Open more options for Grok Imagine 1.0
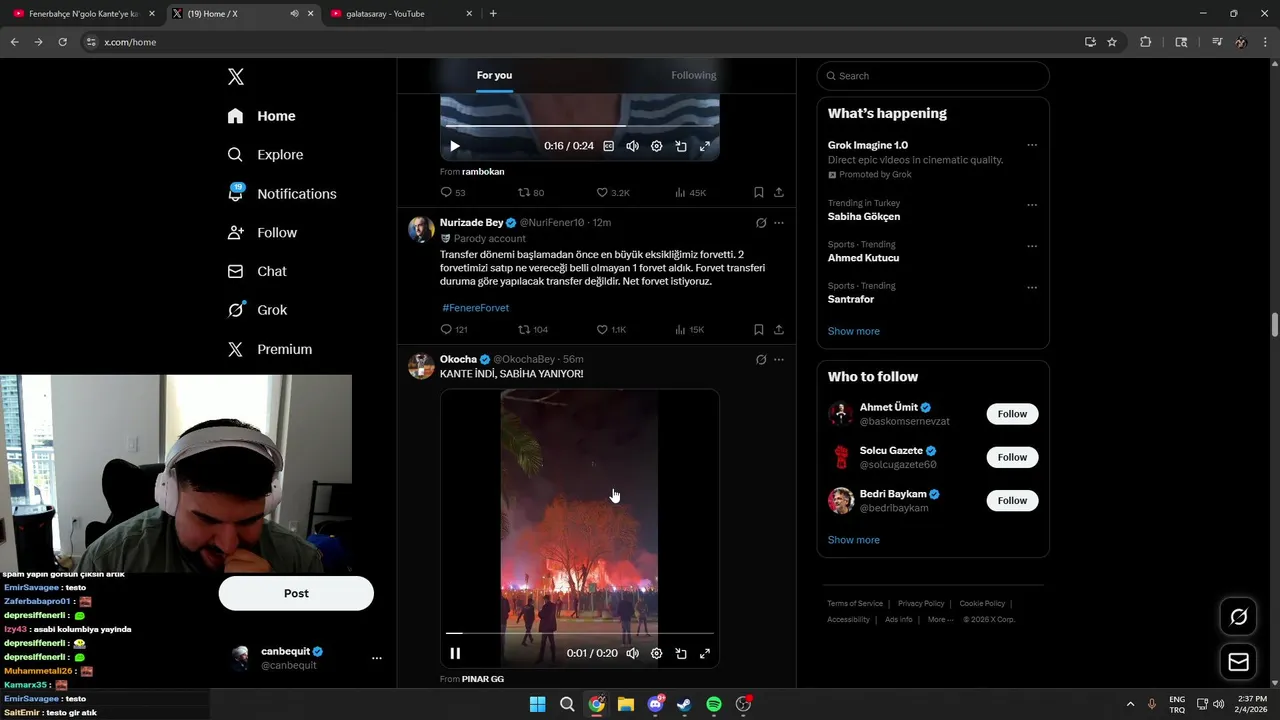 pyautogui.click(x=1032, y=145)
